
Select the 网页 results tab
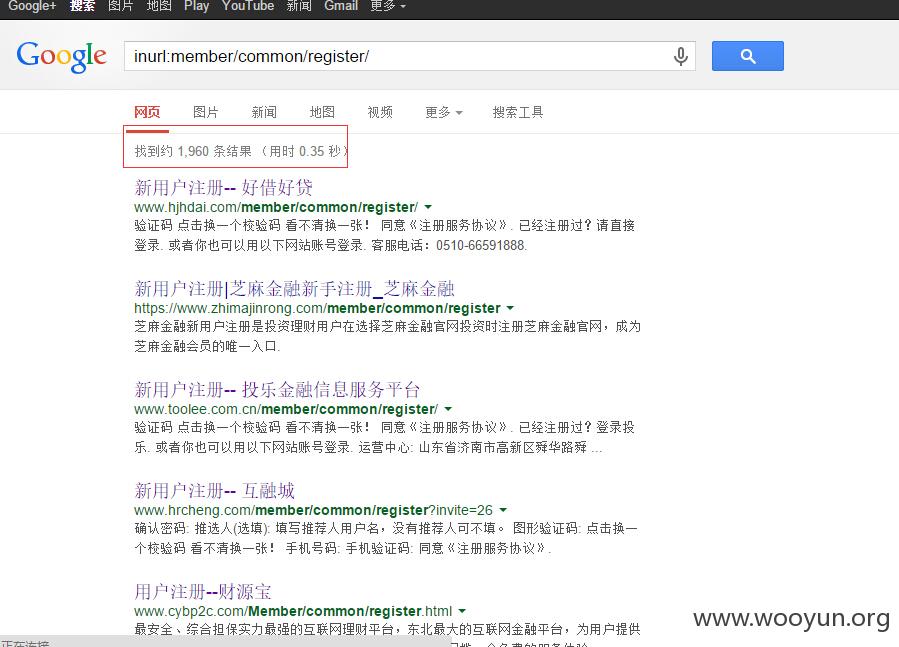147,112
